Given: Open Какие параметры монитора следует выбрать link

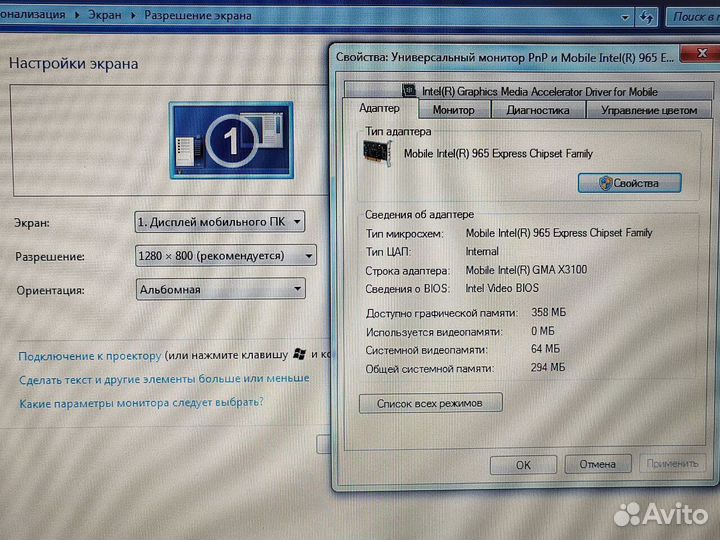Looking at the screenshot, I should click(141, 403).
